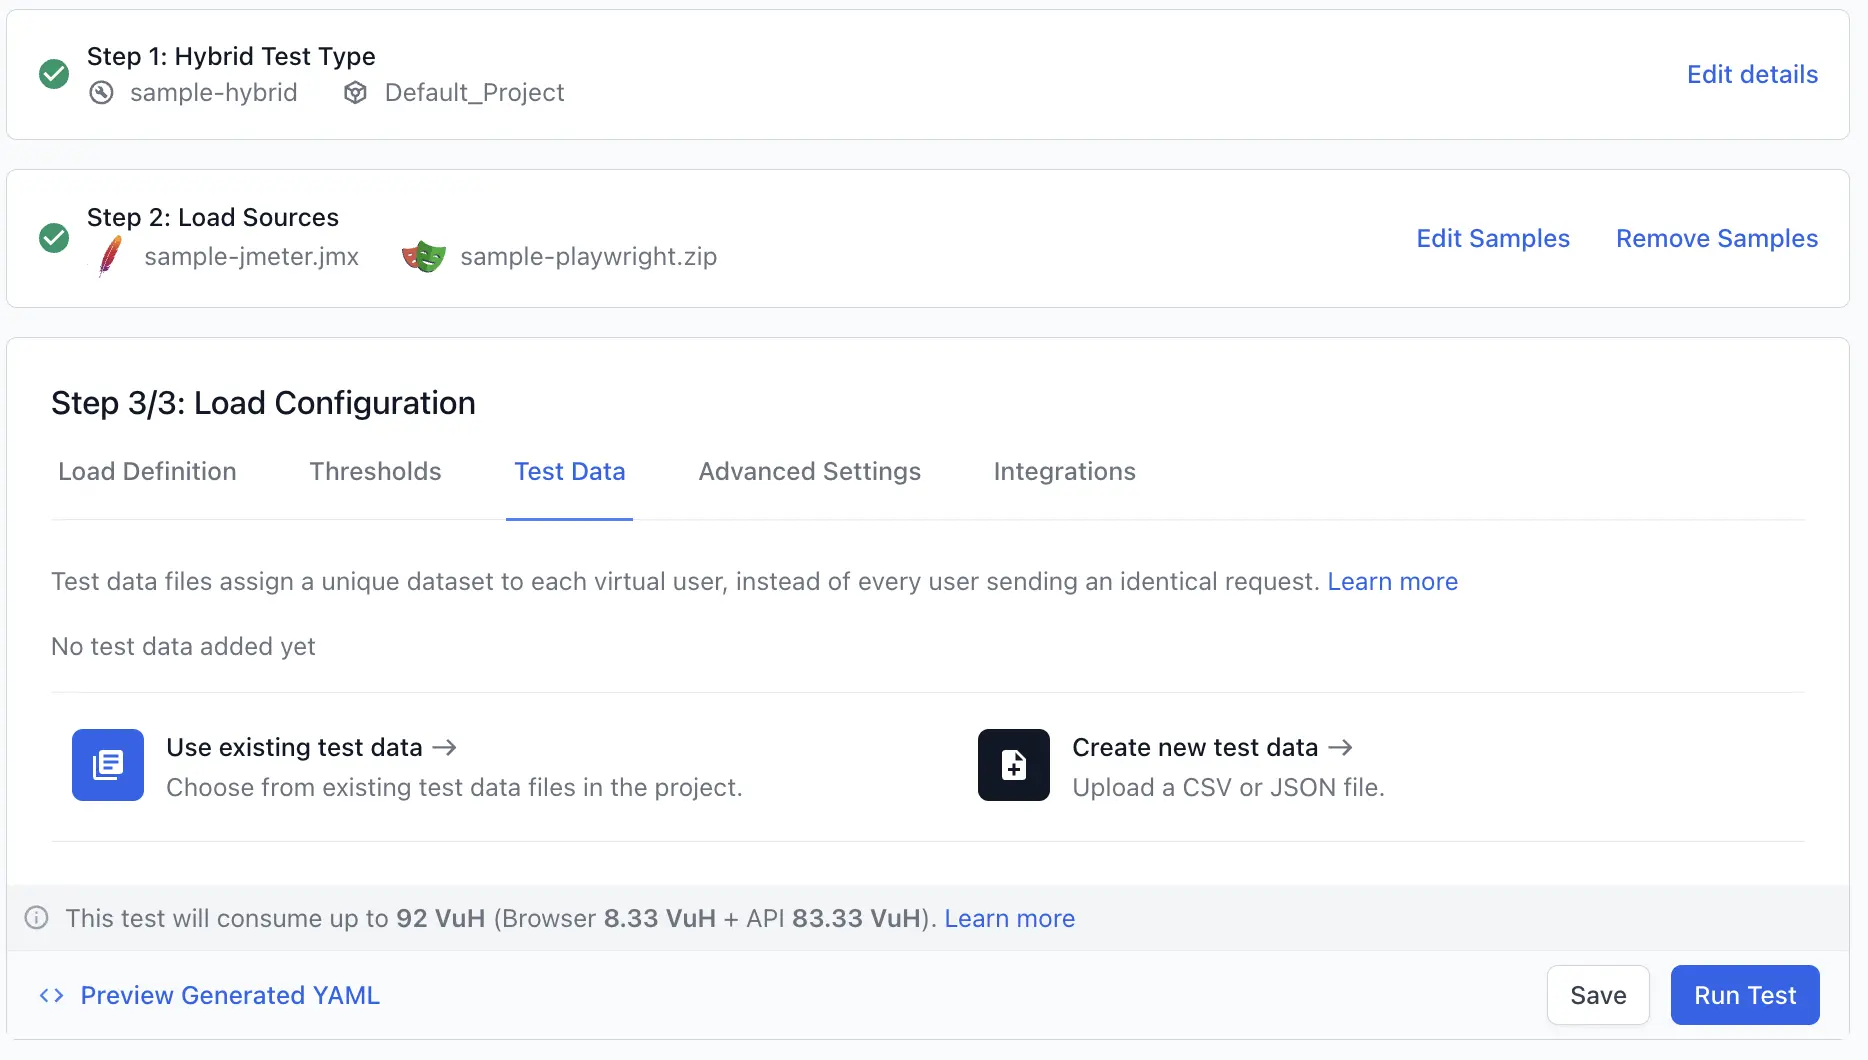Click the black create new file icon
Image resolution: width=1868 pixels, height=1060 pixels.
(x=1014, y=765)
